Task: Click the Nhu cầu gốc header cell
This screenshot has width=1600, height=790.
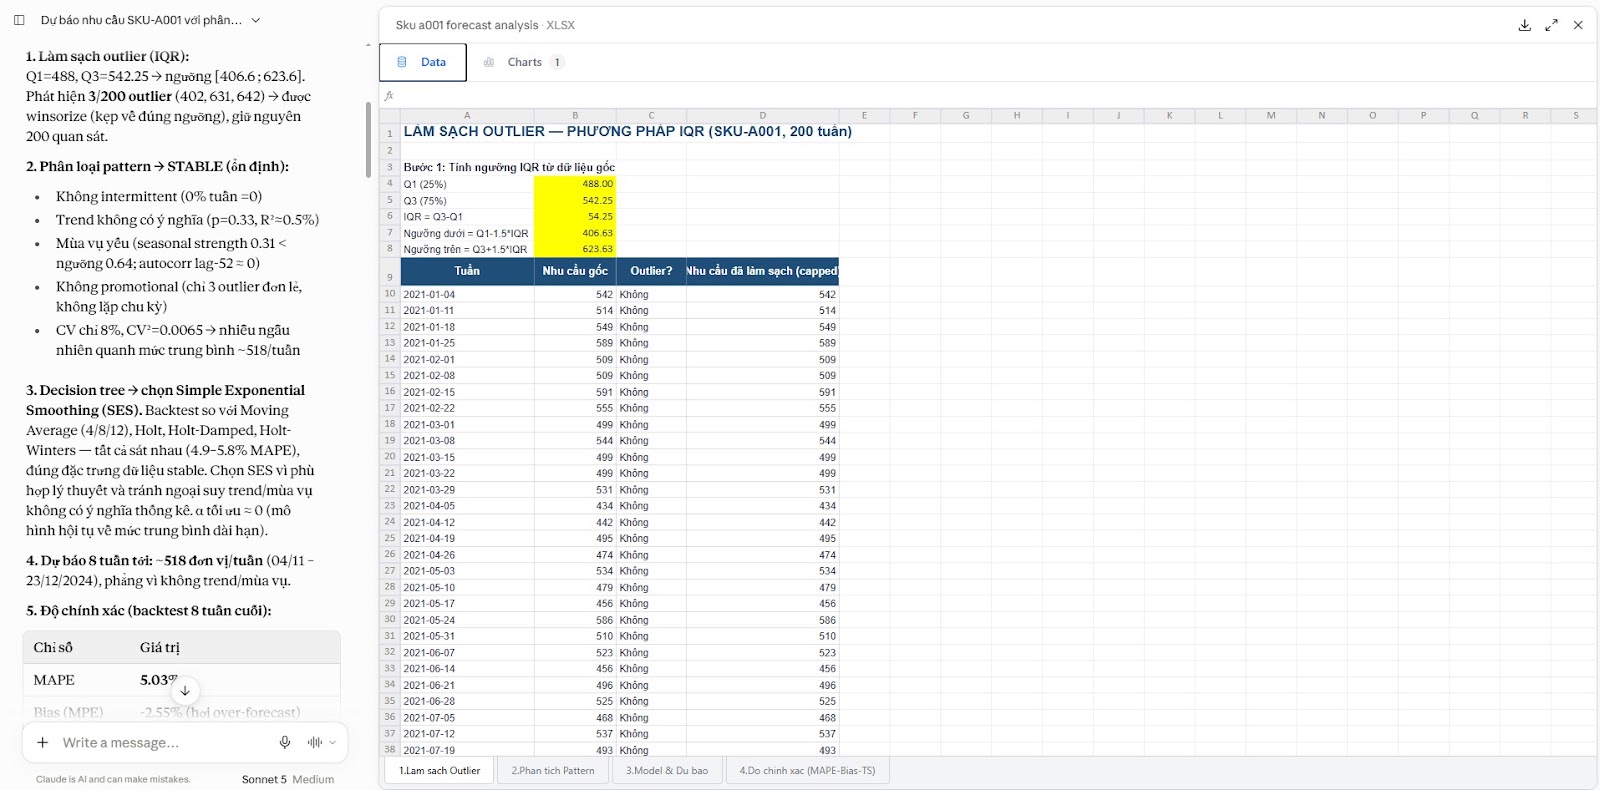Action: (575, 271)
